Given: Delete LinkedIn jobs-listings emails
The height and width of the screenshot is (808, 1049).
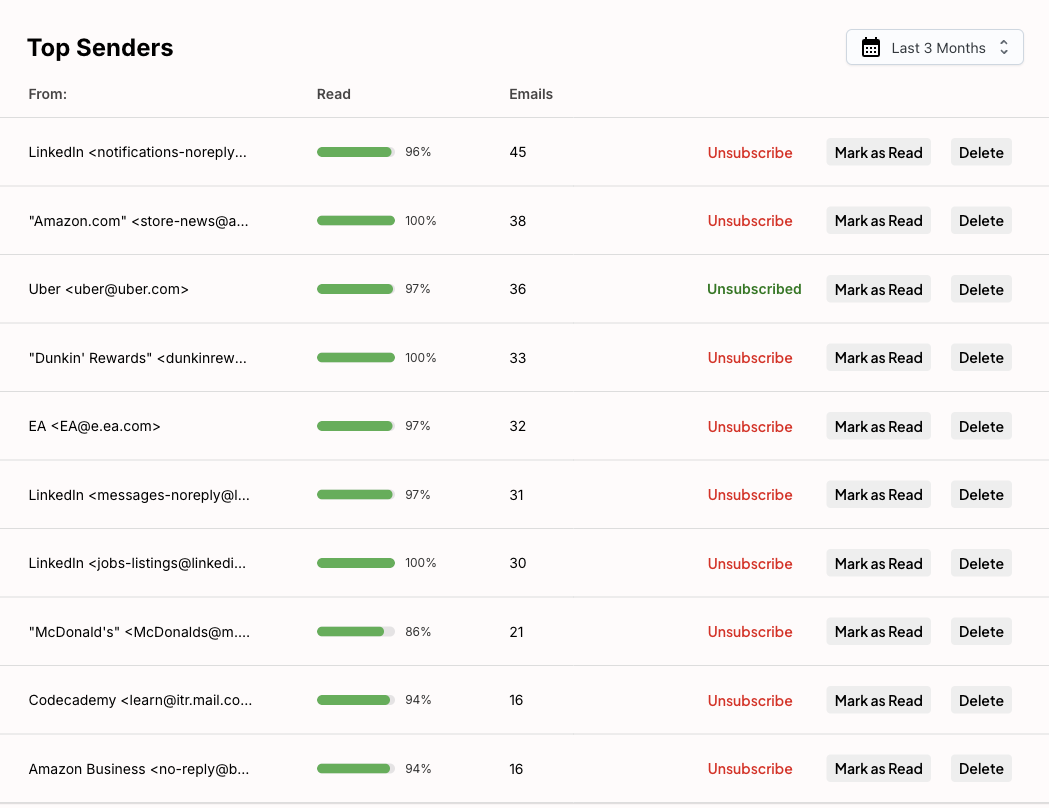Looking at the screenshot, I should click(981, 564).
